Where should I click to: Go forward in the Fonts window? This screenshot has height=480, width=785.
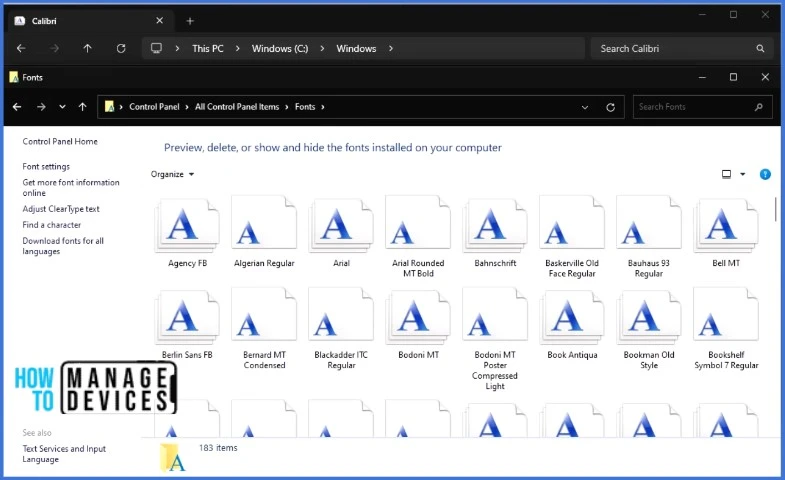click(x=41, y=107)
